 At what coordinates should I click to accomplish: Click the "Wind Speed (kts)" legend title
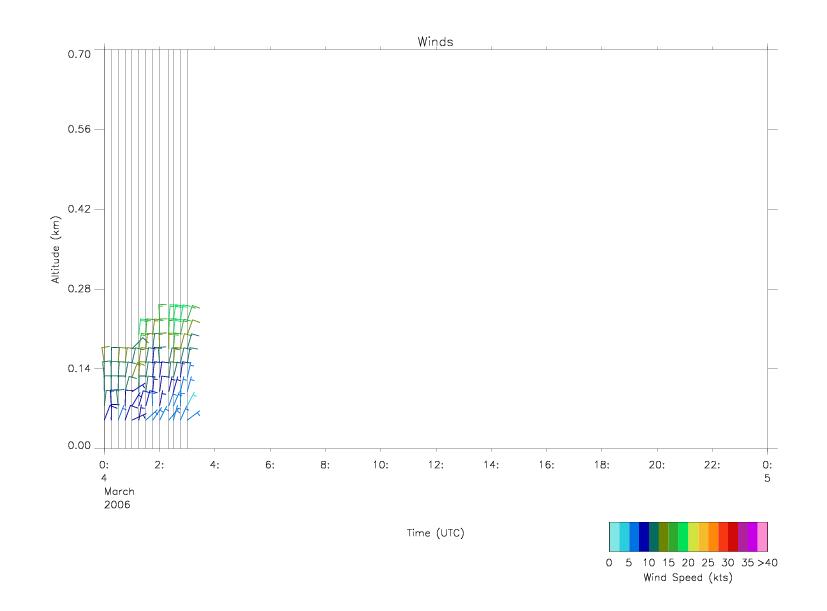coord(688,577)
